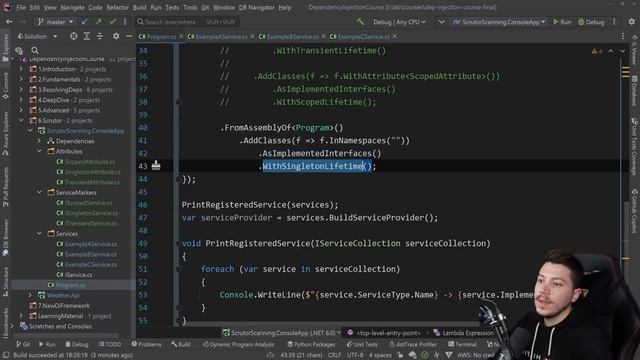Screen dimensions: 640x360
Task: Toggle the read-only lock in the status bar
Action: (400, 355)
